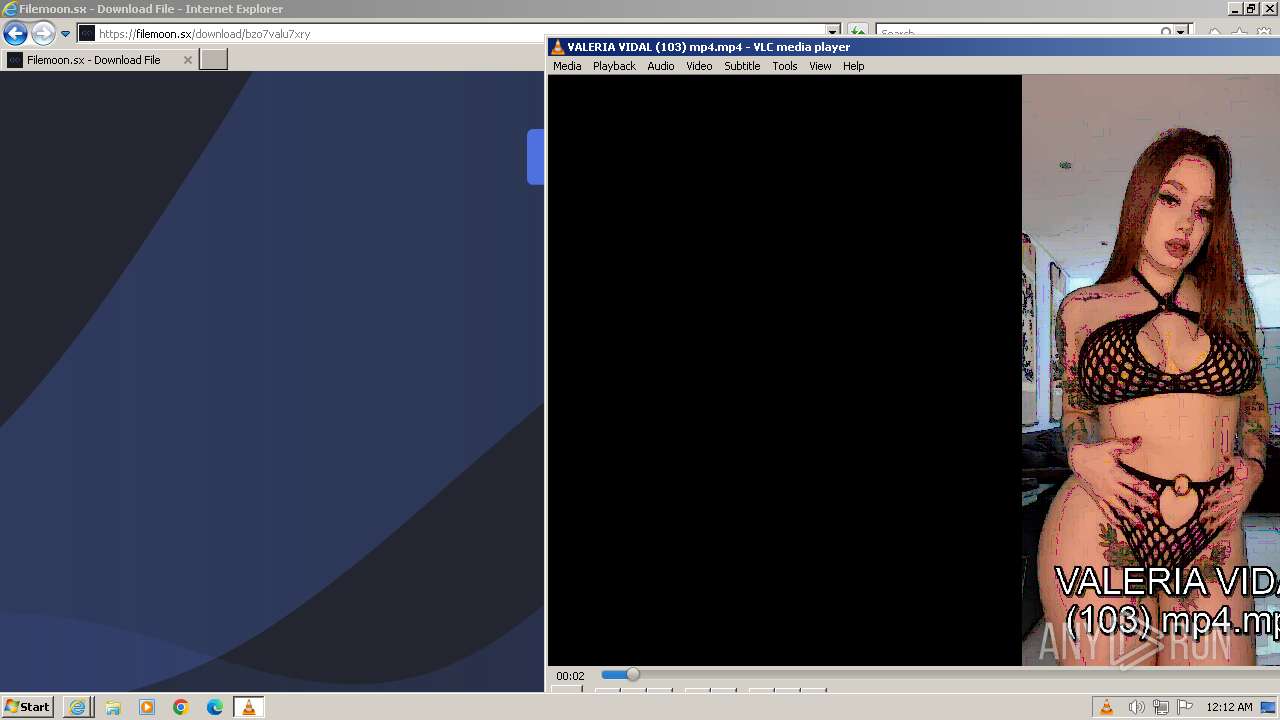Viewport: 1280px width, 720px height.
Task: Click the blue button on the Filemoon page
Action: [536, 157]
